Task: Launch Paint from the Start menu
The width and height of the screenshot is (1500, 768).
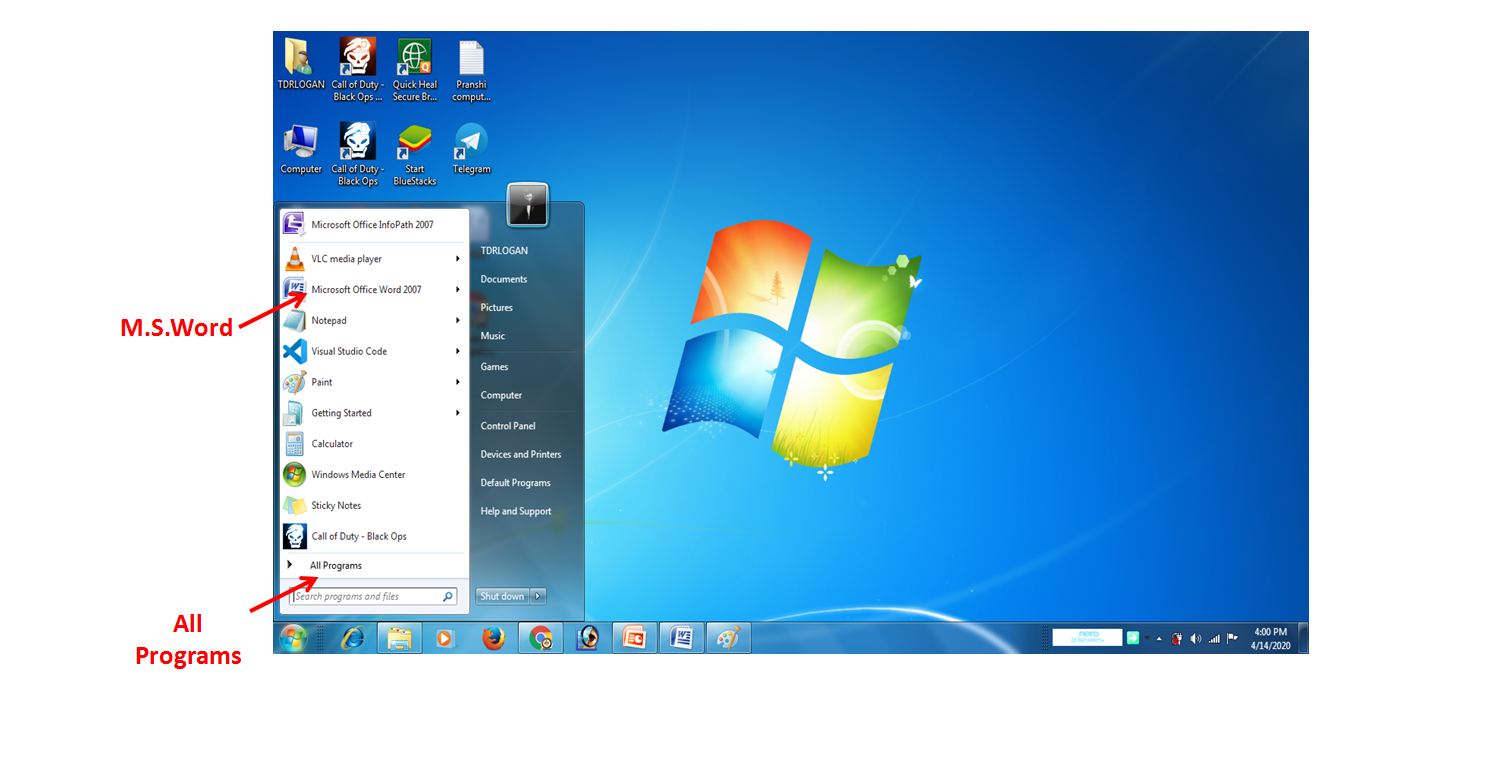Action: pyautogui.click(x=374, y=382)
